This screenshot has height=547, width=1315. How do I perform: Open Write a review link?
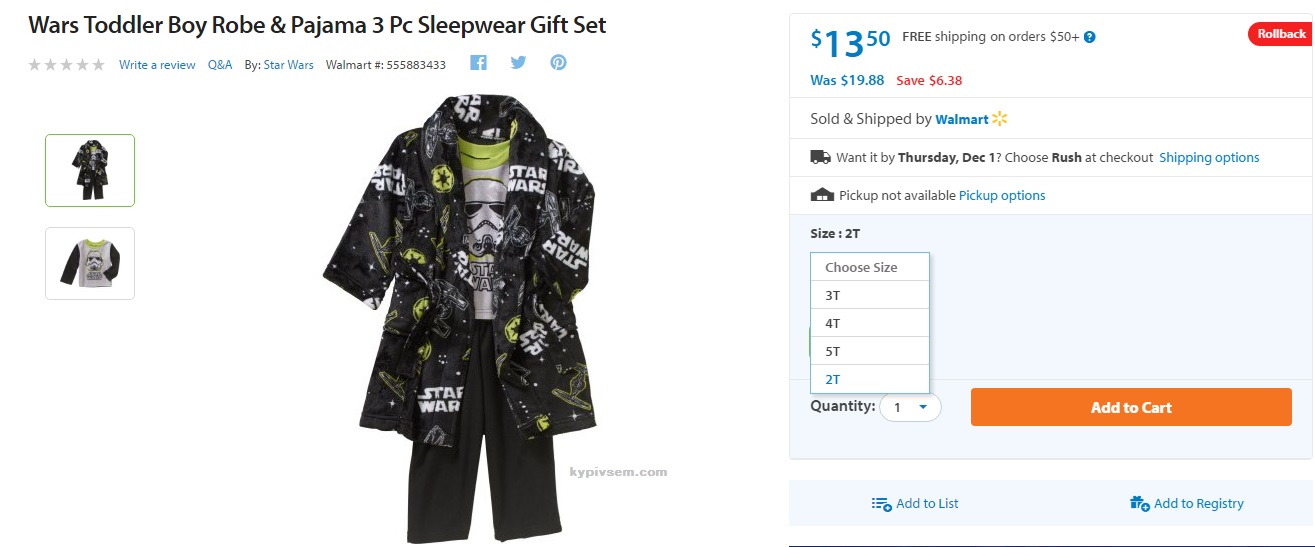[x=157, y=65]
